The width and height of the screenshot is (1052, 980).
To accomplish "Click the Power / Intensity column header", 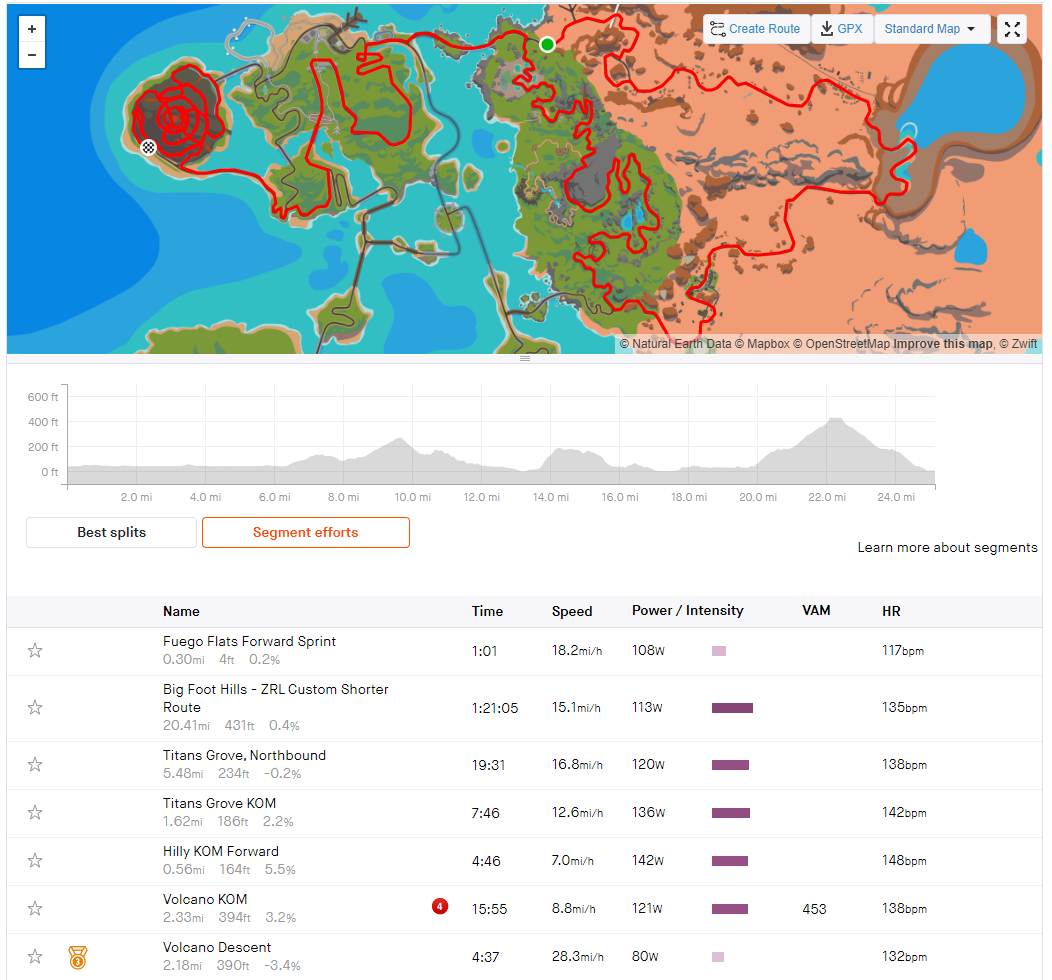I will (x=688, y=610).
